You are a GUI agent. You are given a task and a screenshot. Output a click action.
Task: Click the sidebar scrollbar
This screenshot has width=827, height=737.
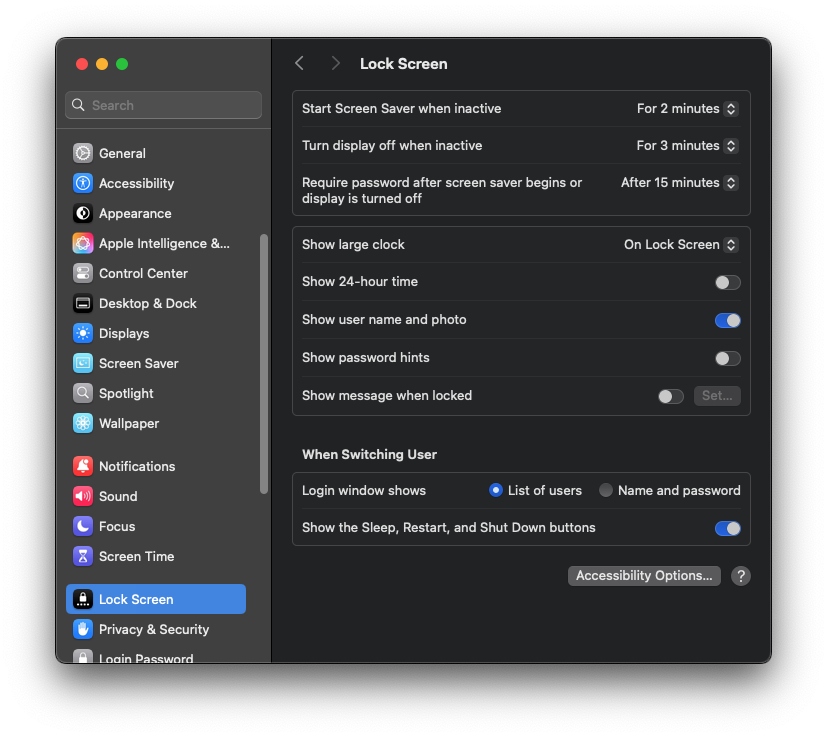tap(264, 364)
